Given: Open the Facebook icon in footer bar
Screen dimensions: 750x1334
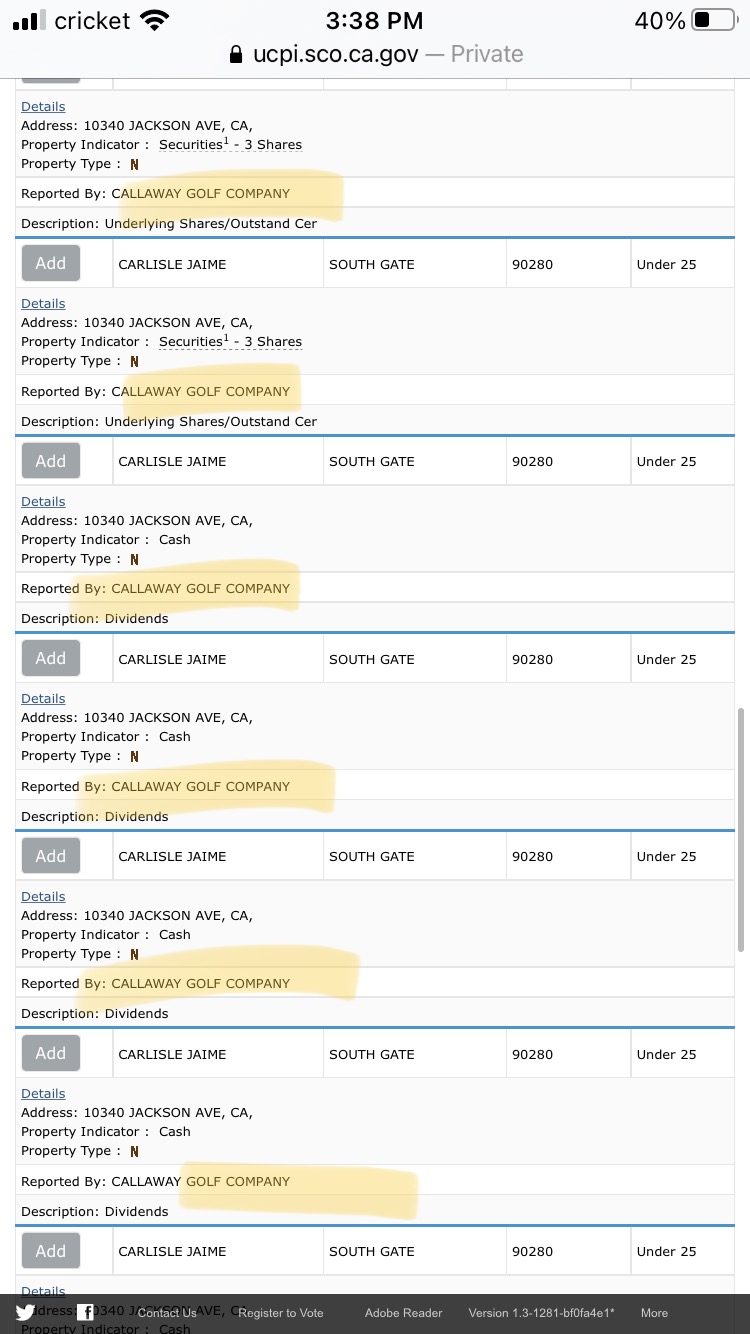Looking at the screenshot, I should point(86,1312).
